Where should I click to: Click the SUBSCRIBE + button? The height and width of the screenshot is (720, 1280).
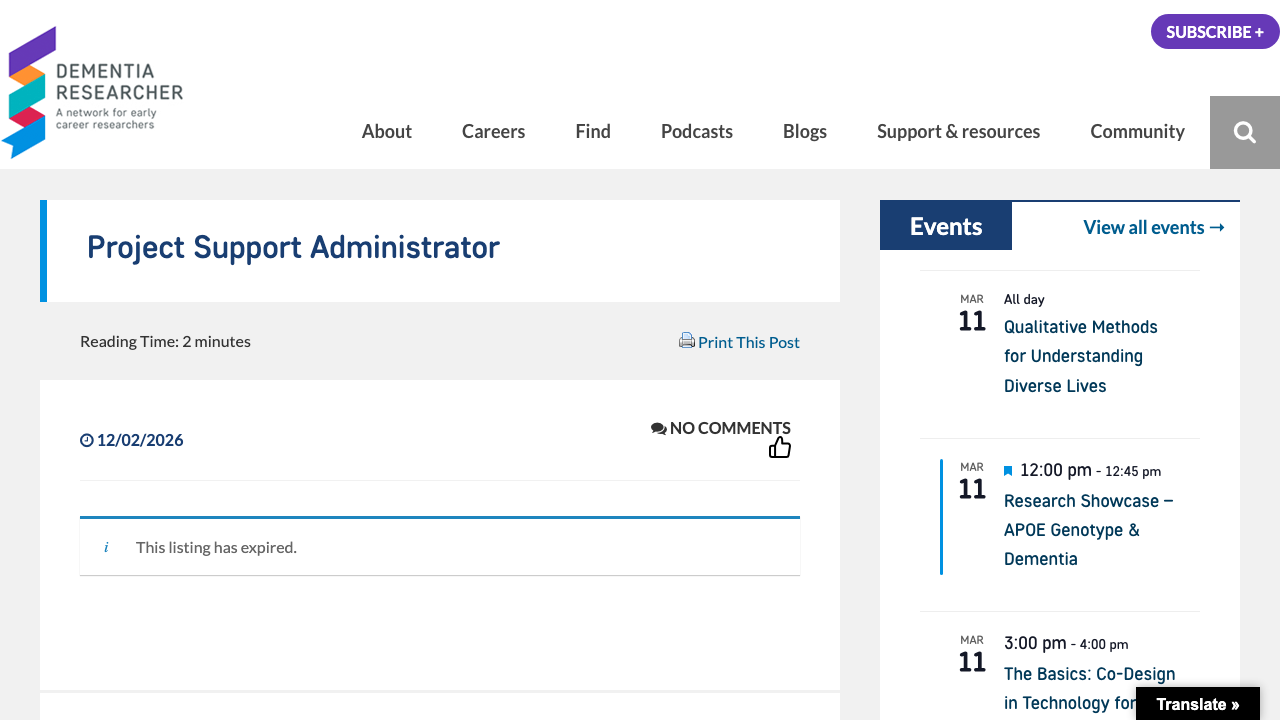[1214, 31]
